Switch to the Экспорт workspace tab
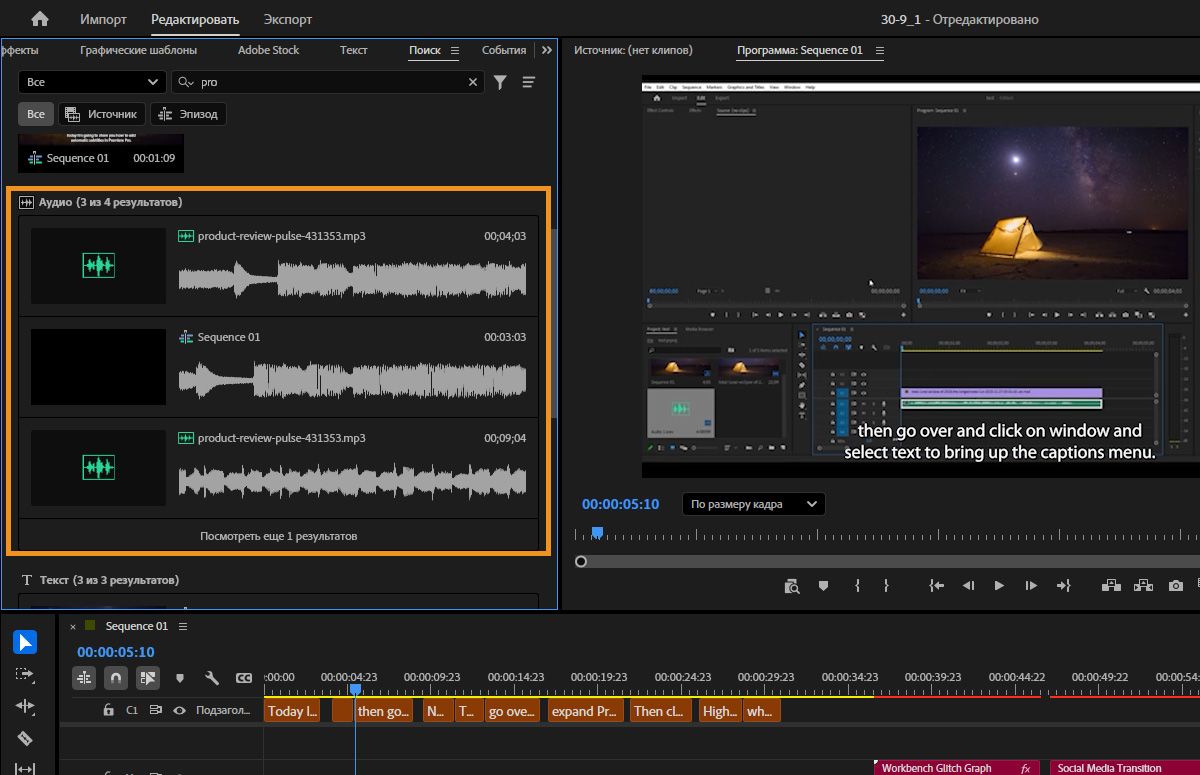This screenshot has height=775, width=1200. coord(288,19)
